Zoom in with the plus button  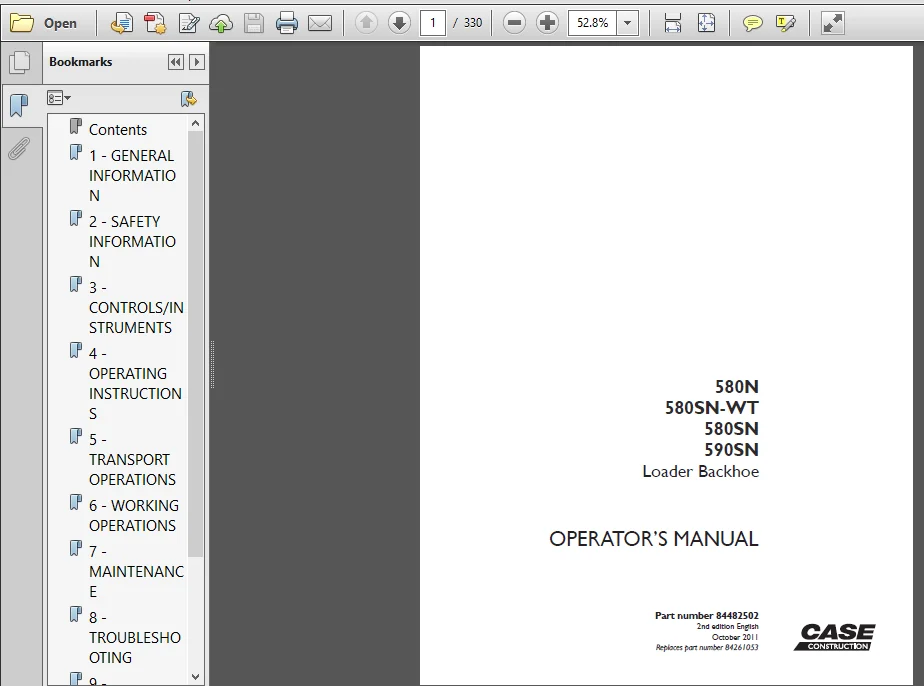[547, 23]
